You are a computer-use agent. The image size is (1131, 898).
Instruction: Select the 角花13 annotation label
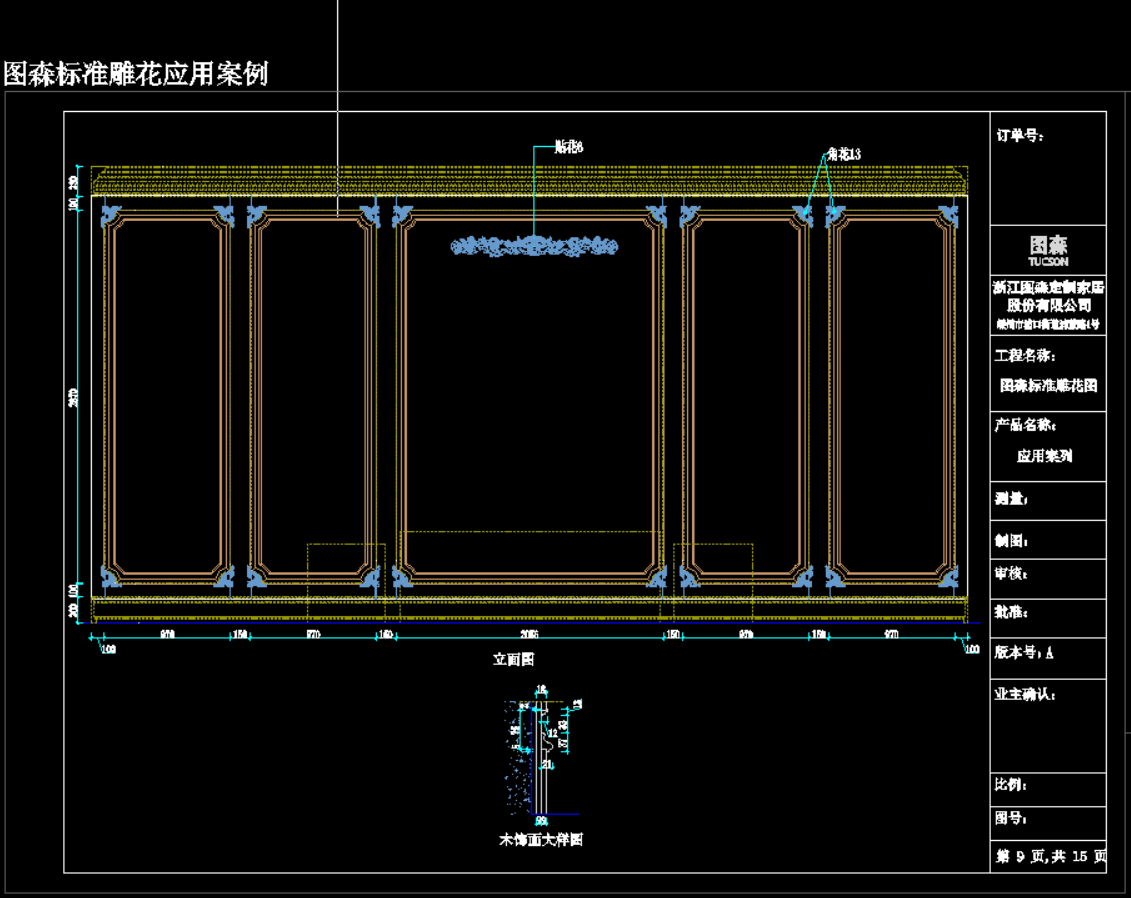(843, 154)
